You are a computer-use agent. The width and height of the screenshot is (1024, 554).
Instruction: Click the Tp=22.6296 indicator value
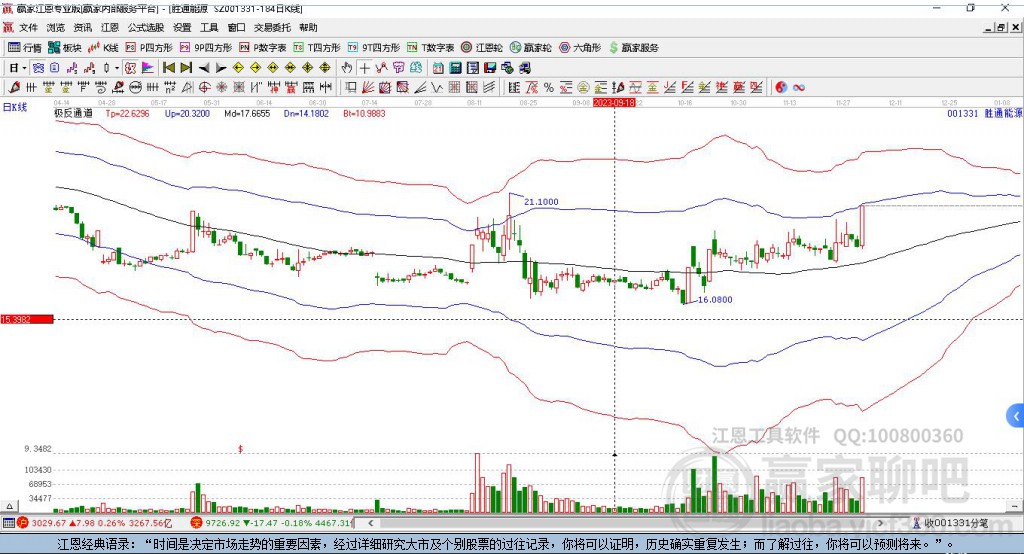127,113
